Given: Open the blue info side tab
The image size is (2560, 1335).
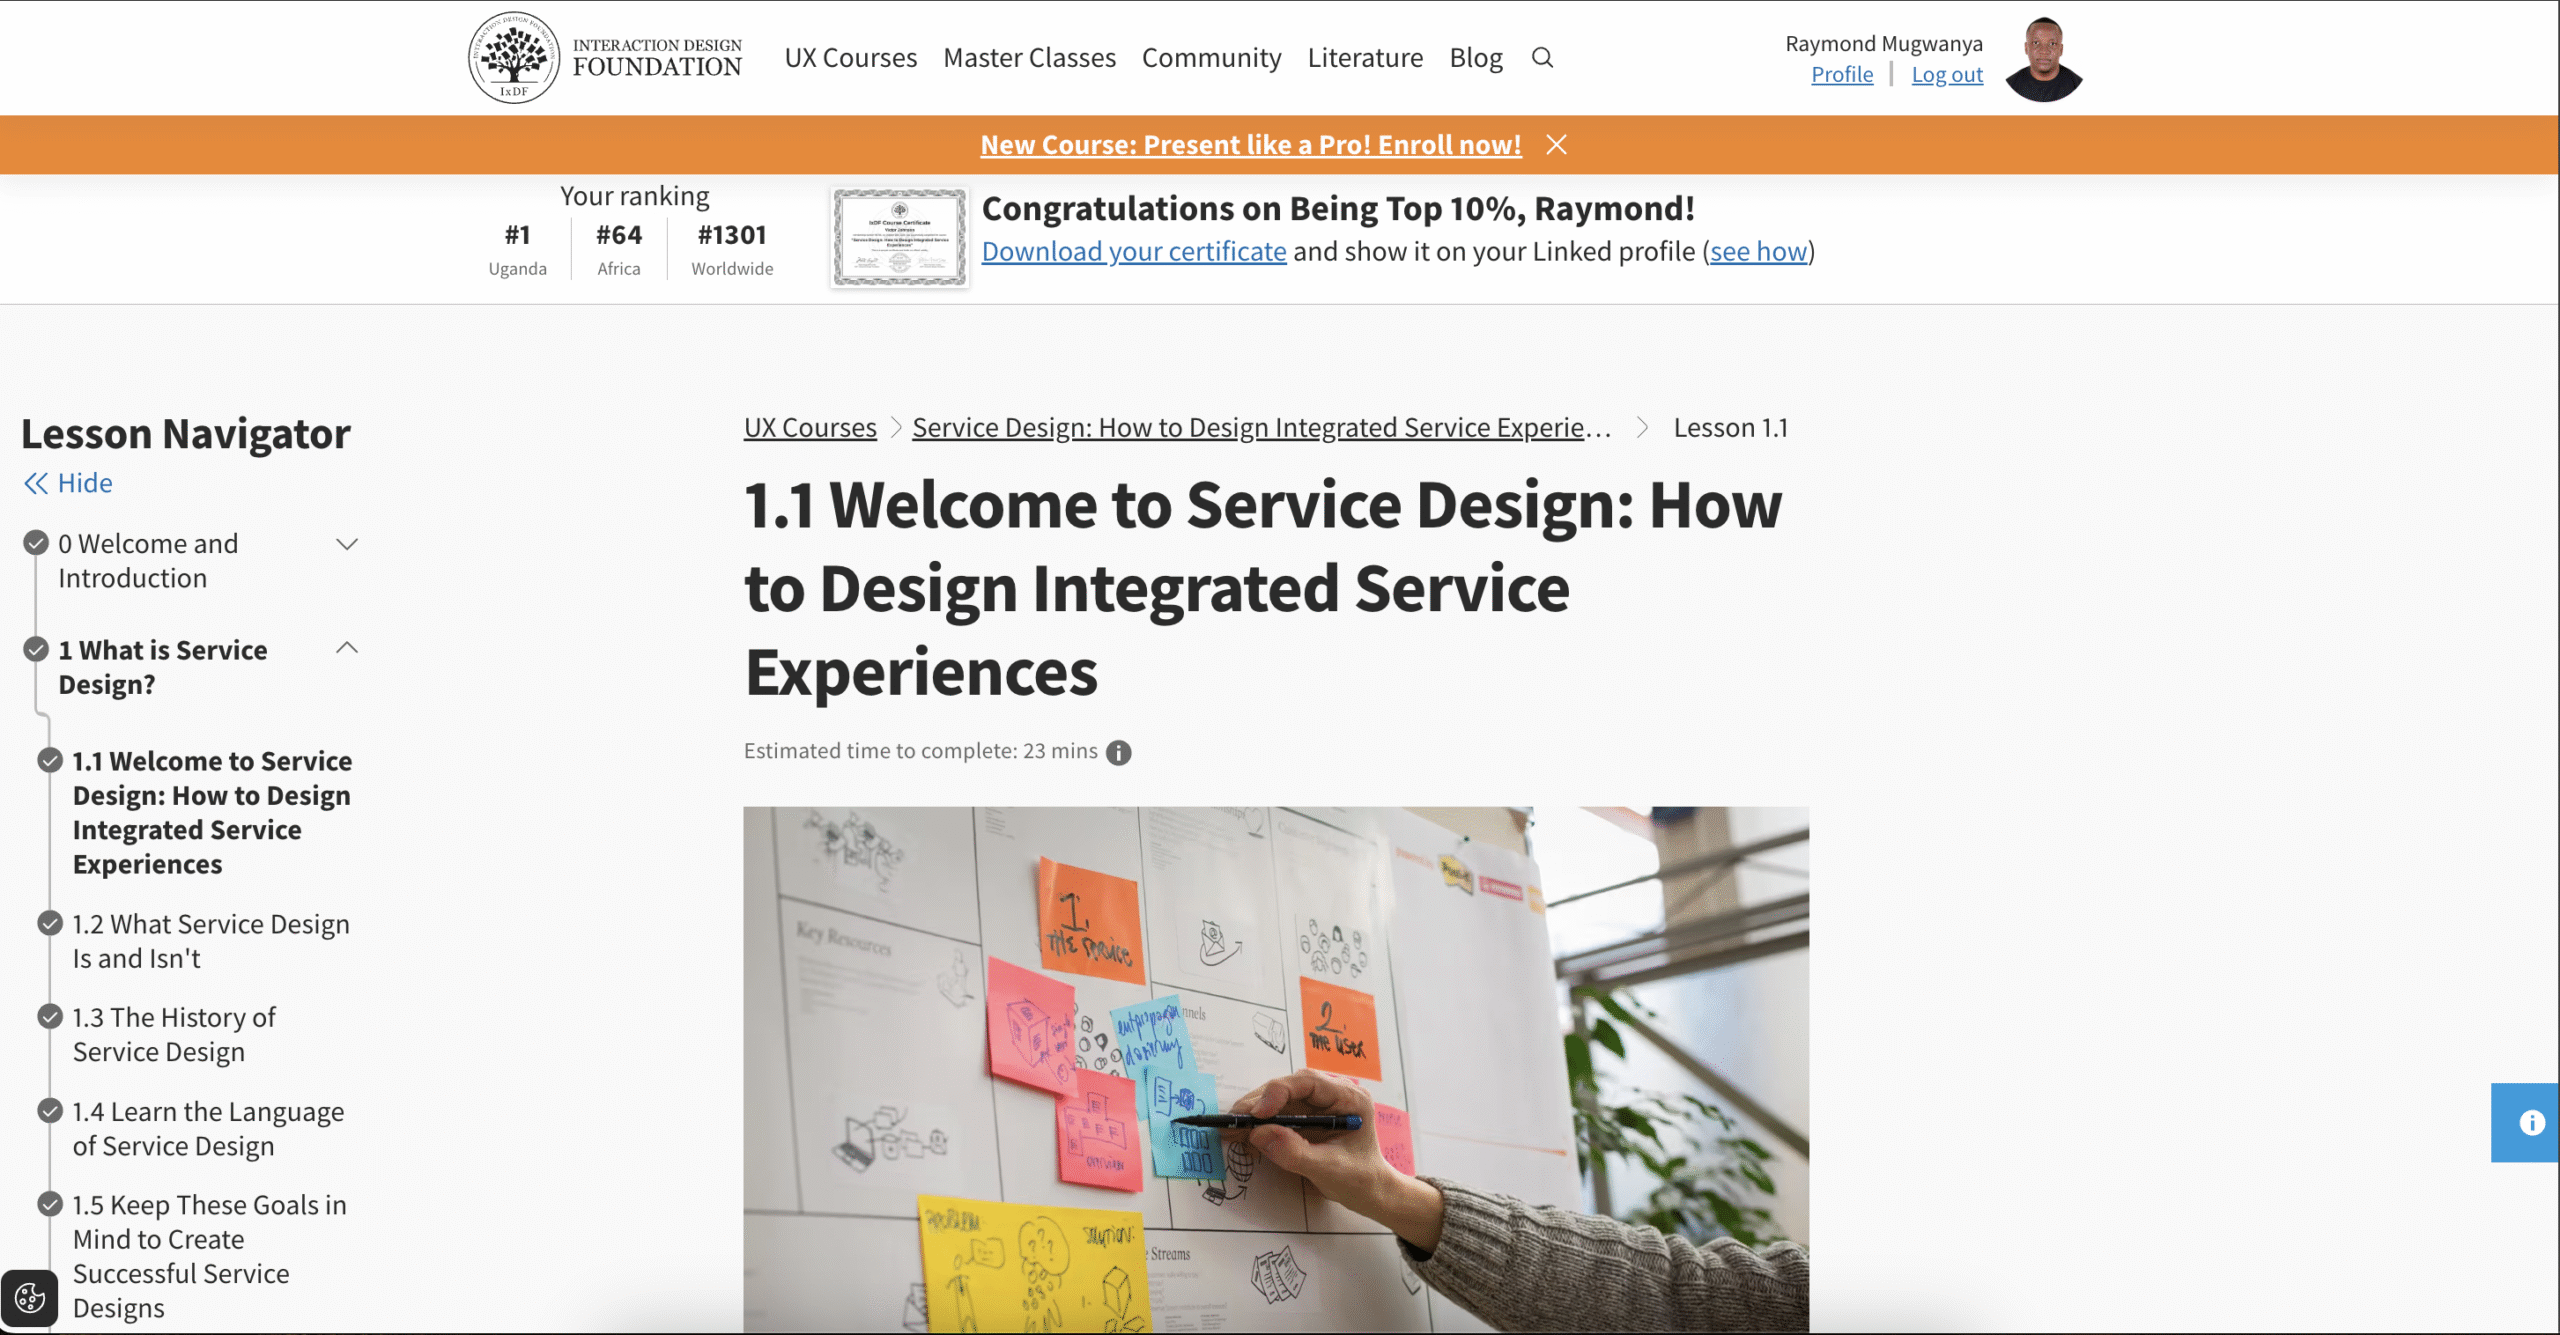Looking at the screenshot, I should (x=2530, y=1122).
